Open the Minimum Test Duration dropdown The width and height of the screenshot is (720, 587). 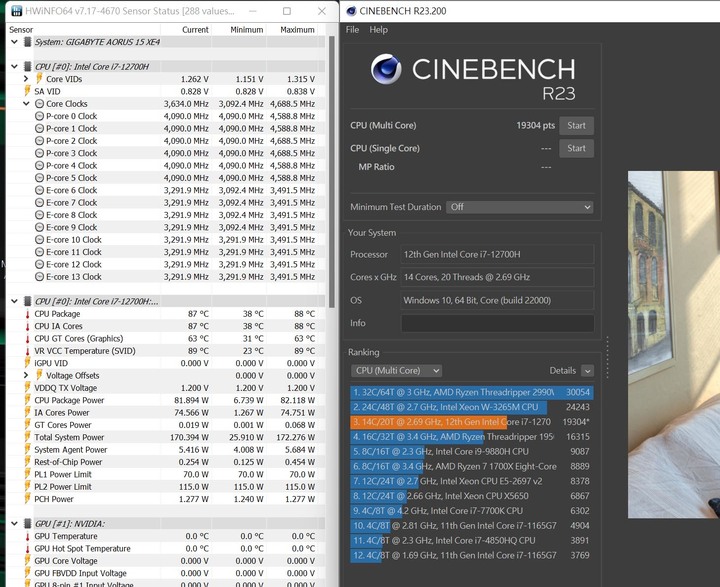(x=520, y=207)
